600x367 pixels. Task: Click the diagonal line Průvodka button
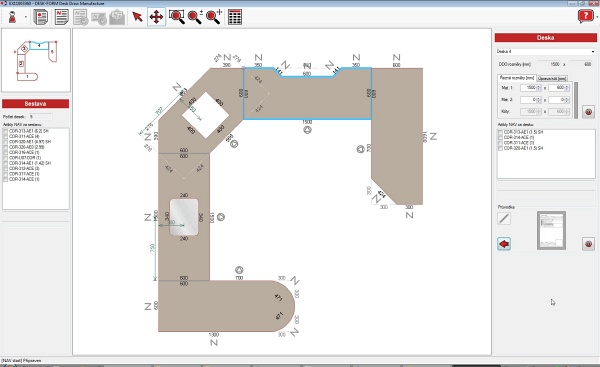(x=504, y=219)
